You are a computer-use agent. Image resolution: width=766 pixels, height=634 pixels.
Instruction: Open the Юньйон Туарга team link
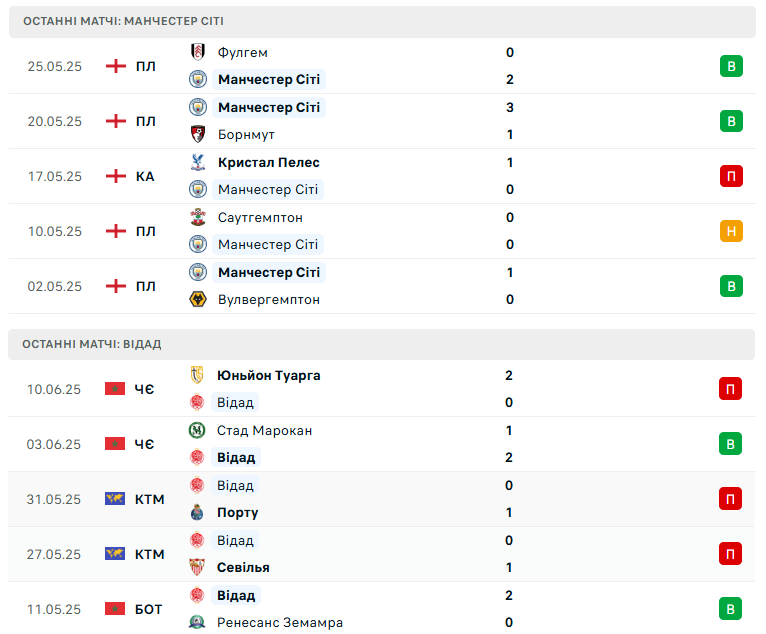coord(269,375)
